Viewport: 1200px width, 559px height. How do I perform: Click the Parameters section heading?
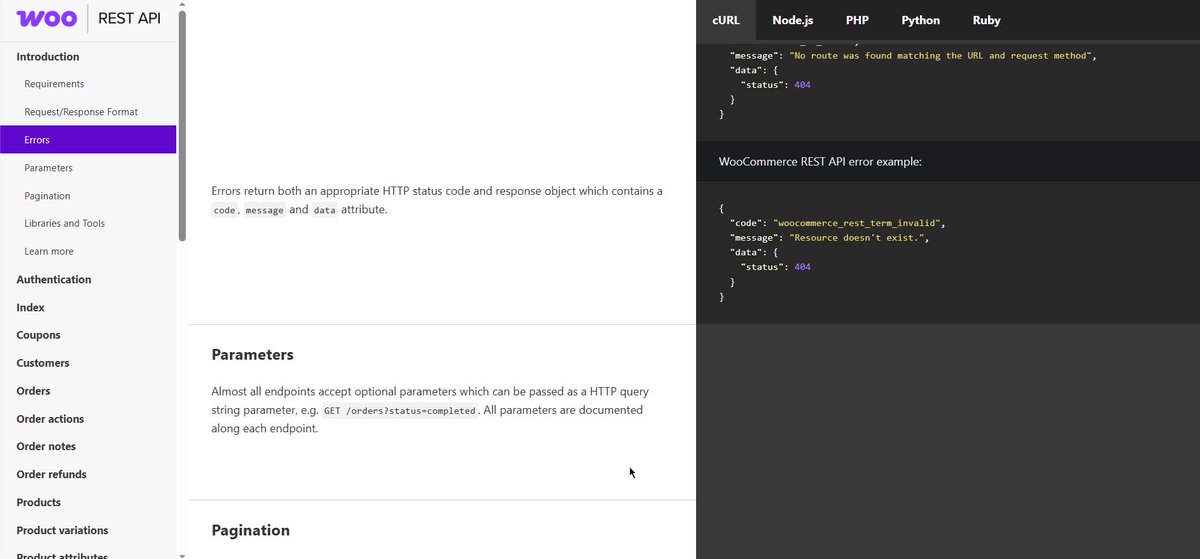252,355
